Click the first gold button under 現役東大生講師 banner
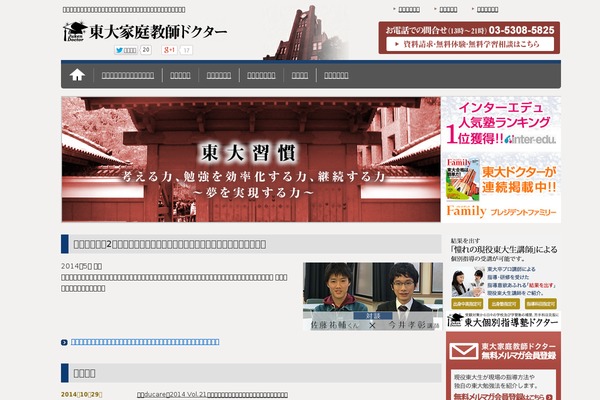The width and height of the screenshot is (600, 400). coord(466,304)
